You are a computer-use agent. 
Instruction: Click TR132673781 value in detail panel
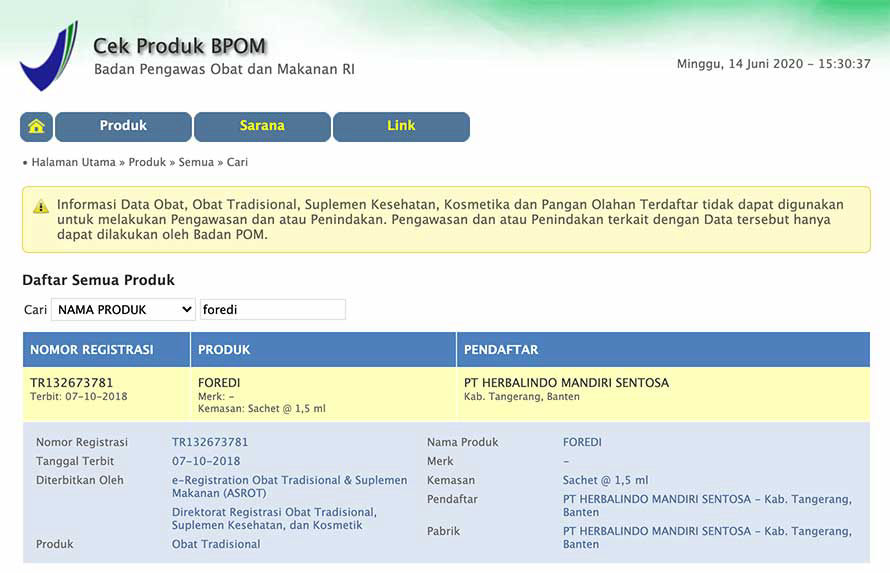coord(210,442)
